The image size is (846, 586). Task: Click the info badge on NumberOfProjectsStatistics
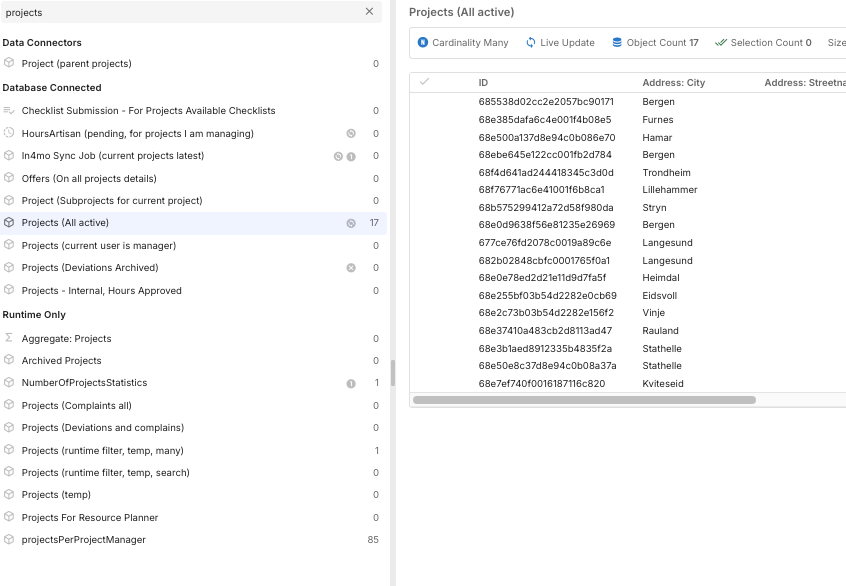coord(351,383)
